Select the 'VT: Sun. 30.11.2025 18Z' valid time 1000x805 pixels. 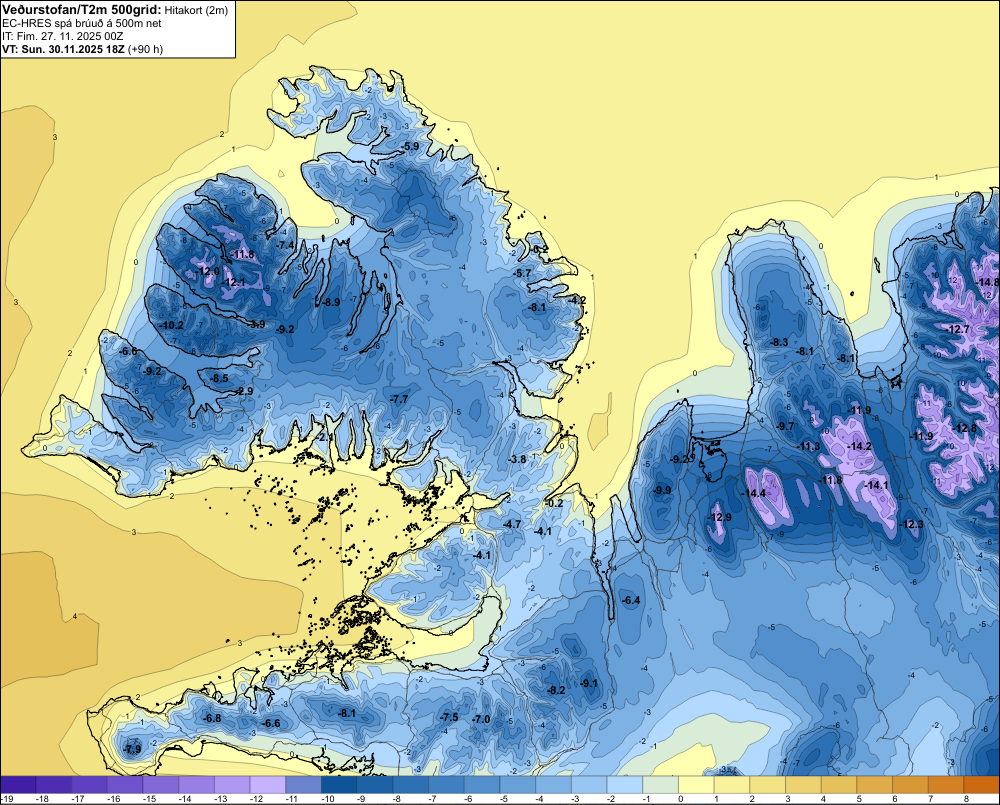64,49
